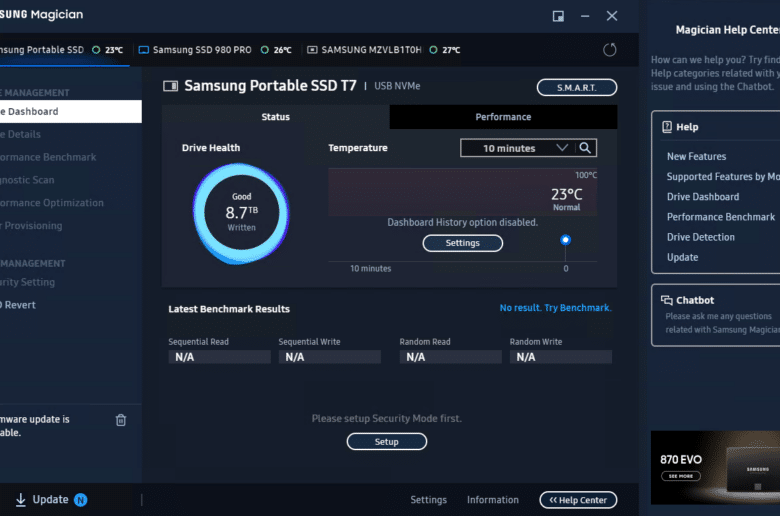Open Drive Detection help topic
780x516 pixels.
[x=700, y=237]
